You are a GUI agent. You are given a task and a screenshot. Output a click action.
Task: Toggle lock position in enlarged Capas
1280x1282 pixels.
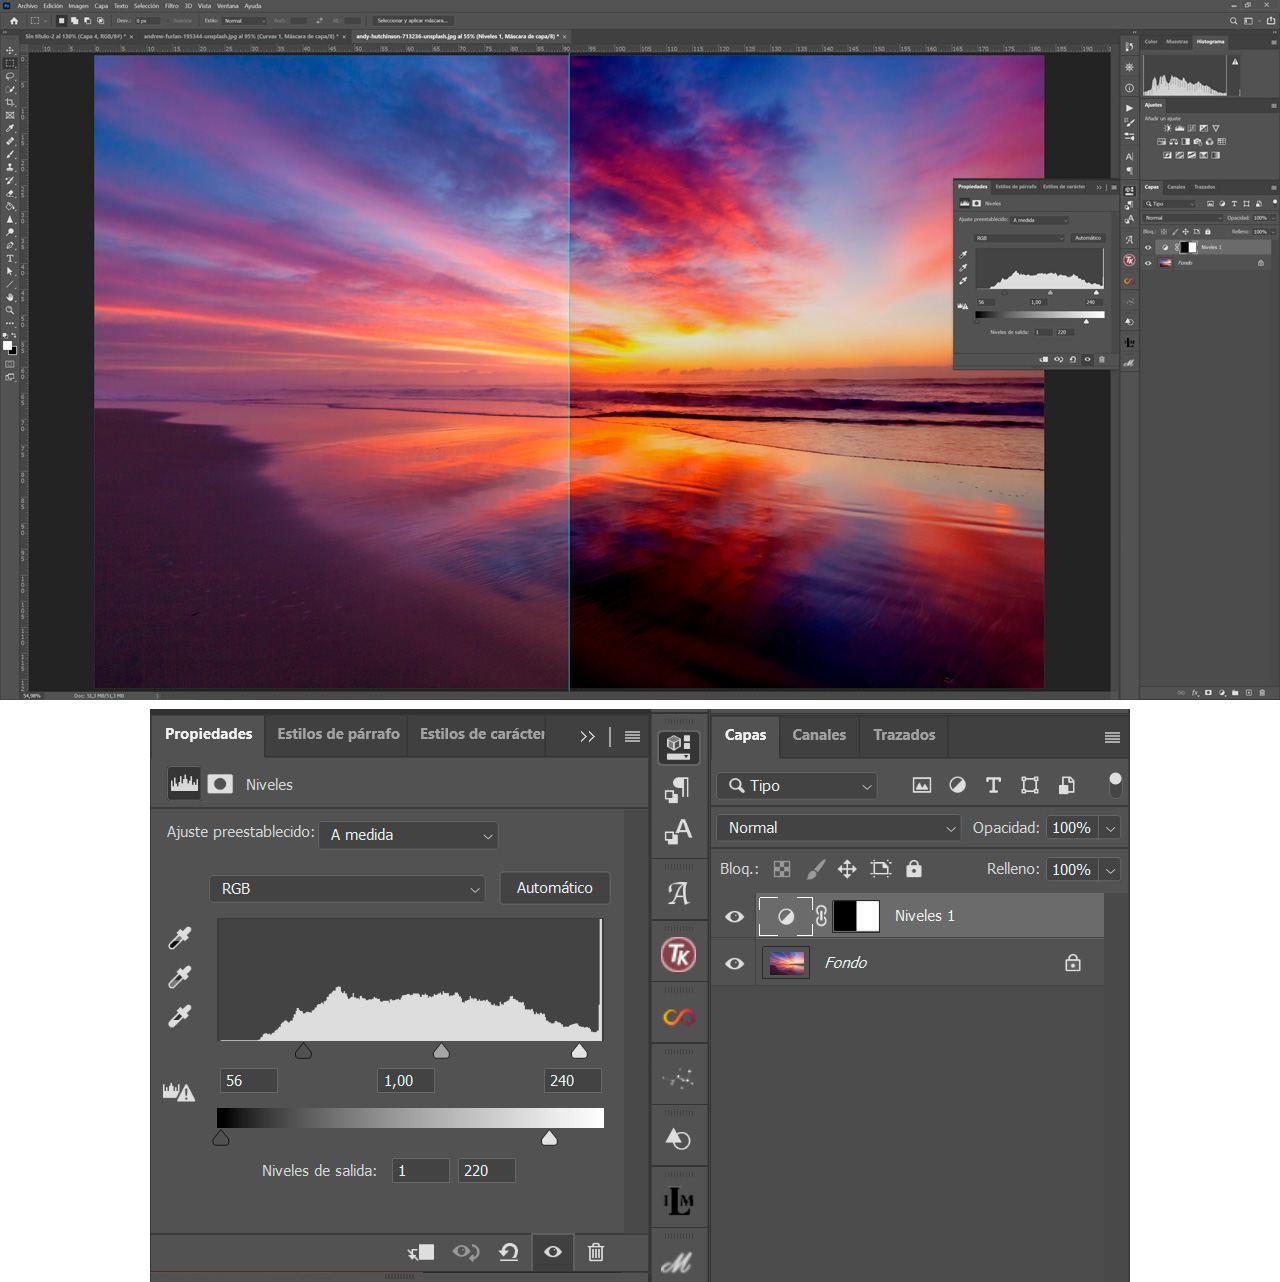(847, 869)
